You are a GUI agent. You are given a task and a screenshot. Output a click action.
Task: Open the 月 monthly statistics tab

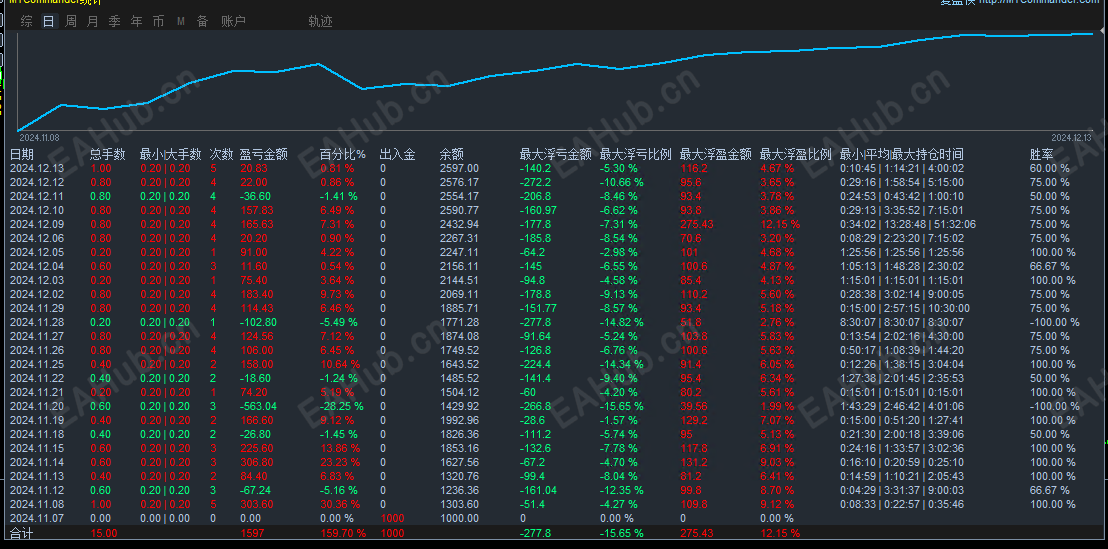click(93, 21)
